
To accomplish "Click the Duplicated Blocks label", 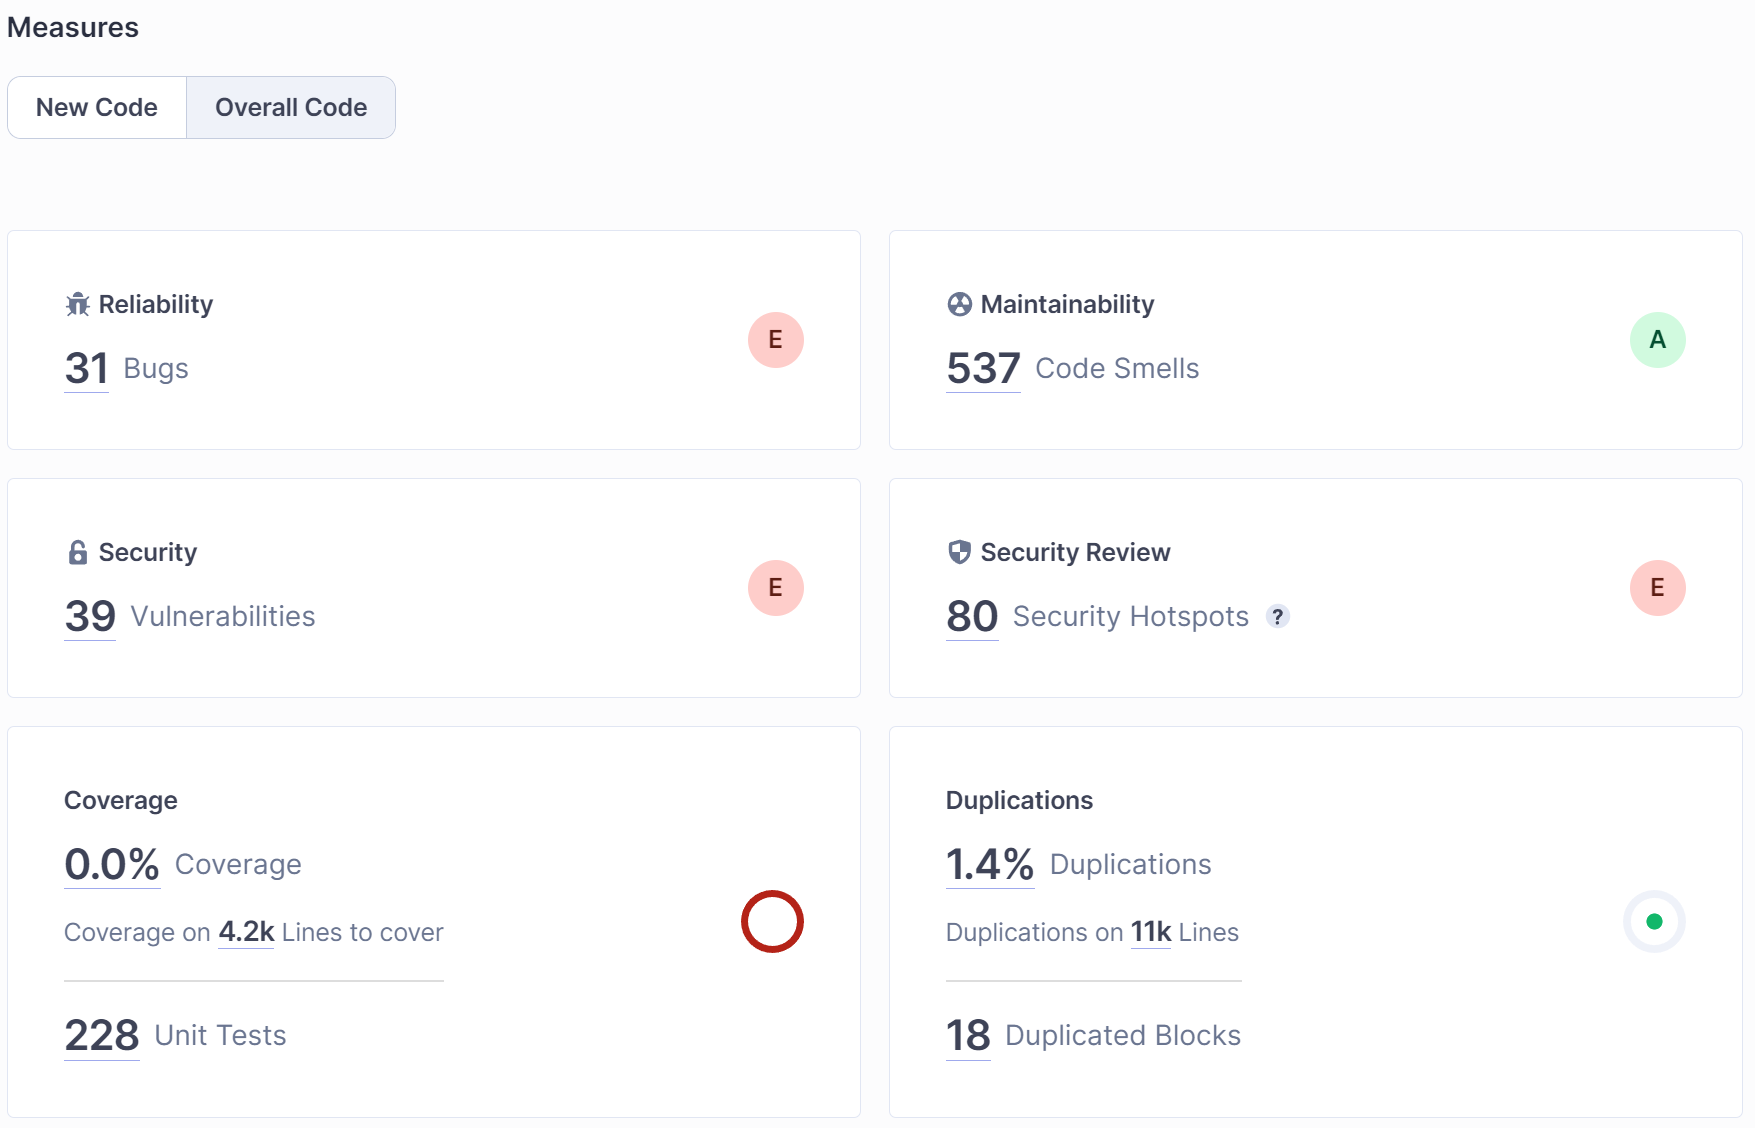I will pyautogui.click(x=1123, y=1035).
